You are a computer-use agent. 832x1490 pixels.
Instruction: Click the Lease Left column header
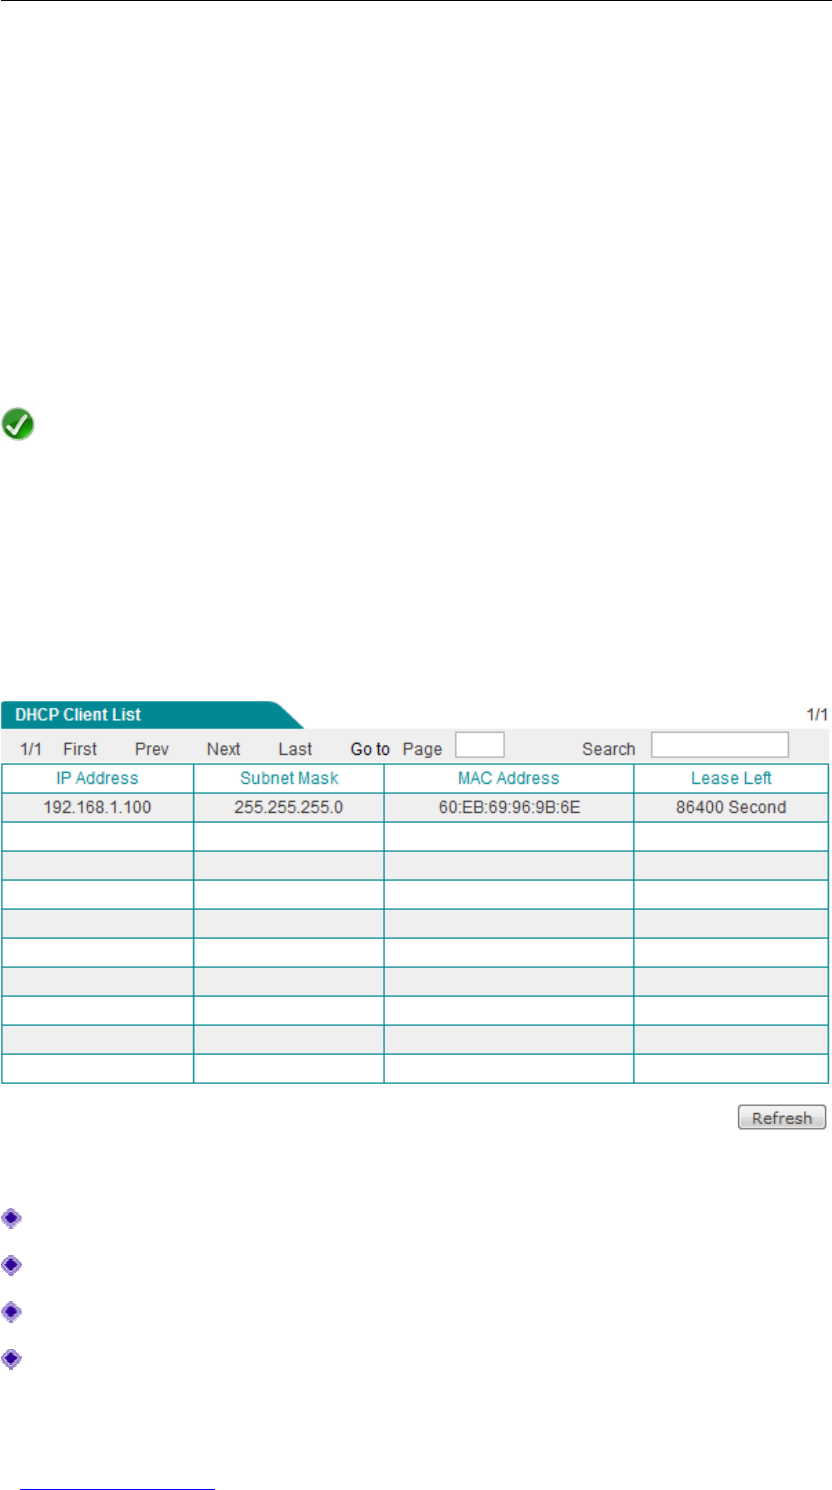pos(731,778)
